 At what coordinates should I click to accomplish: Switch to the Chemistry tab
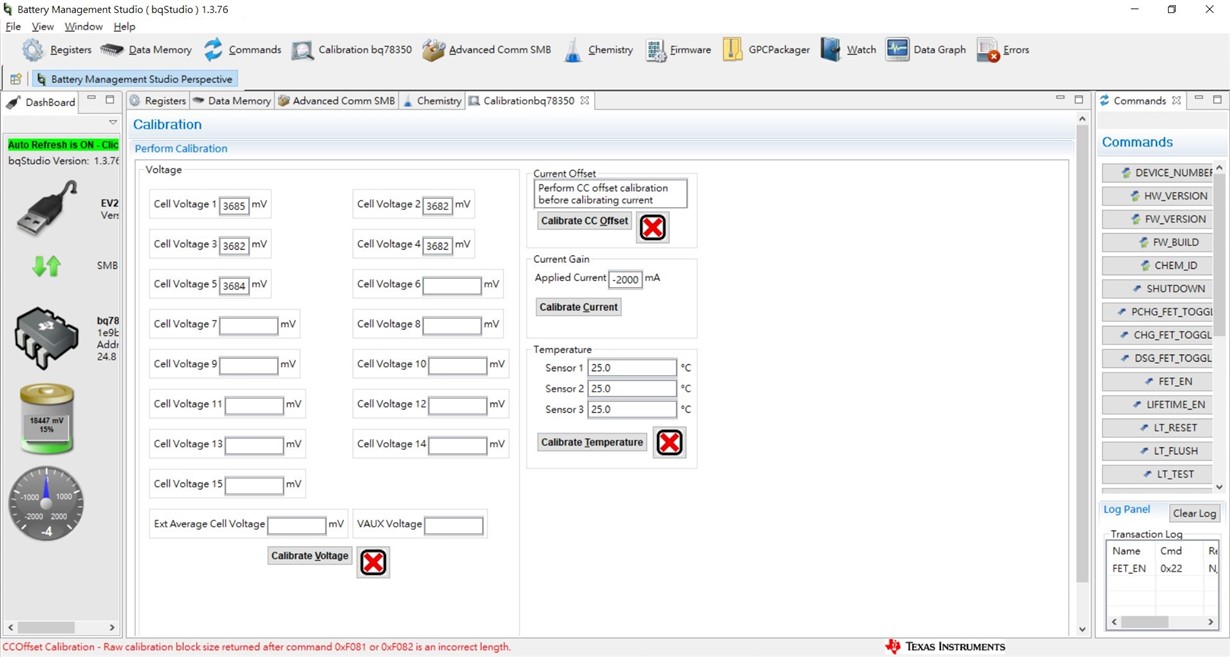[432, 101]
